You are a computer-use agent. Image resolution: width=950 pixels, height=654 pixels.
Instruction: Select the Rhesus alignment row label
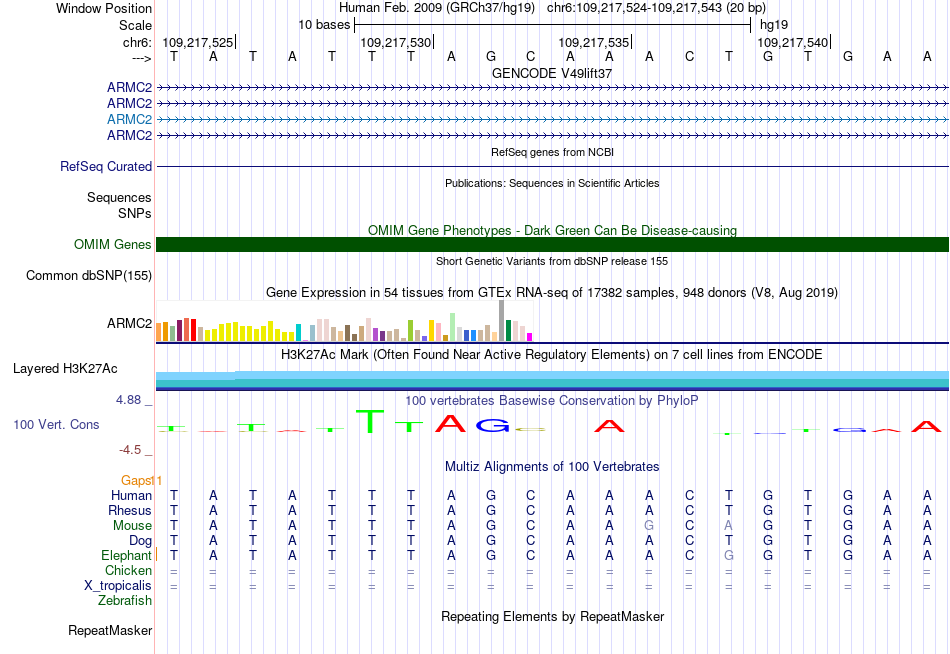pyautogui.click(x=130, y=510)
